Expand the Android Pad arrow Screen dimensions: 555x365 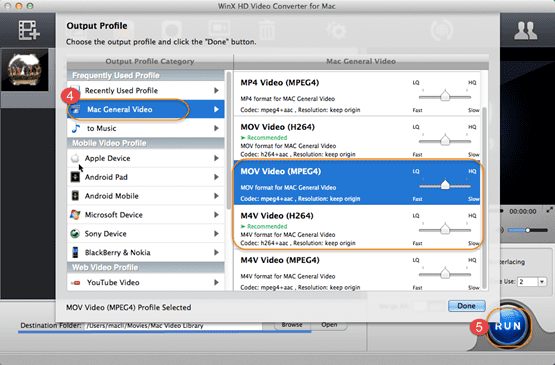pos(216,177)
